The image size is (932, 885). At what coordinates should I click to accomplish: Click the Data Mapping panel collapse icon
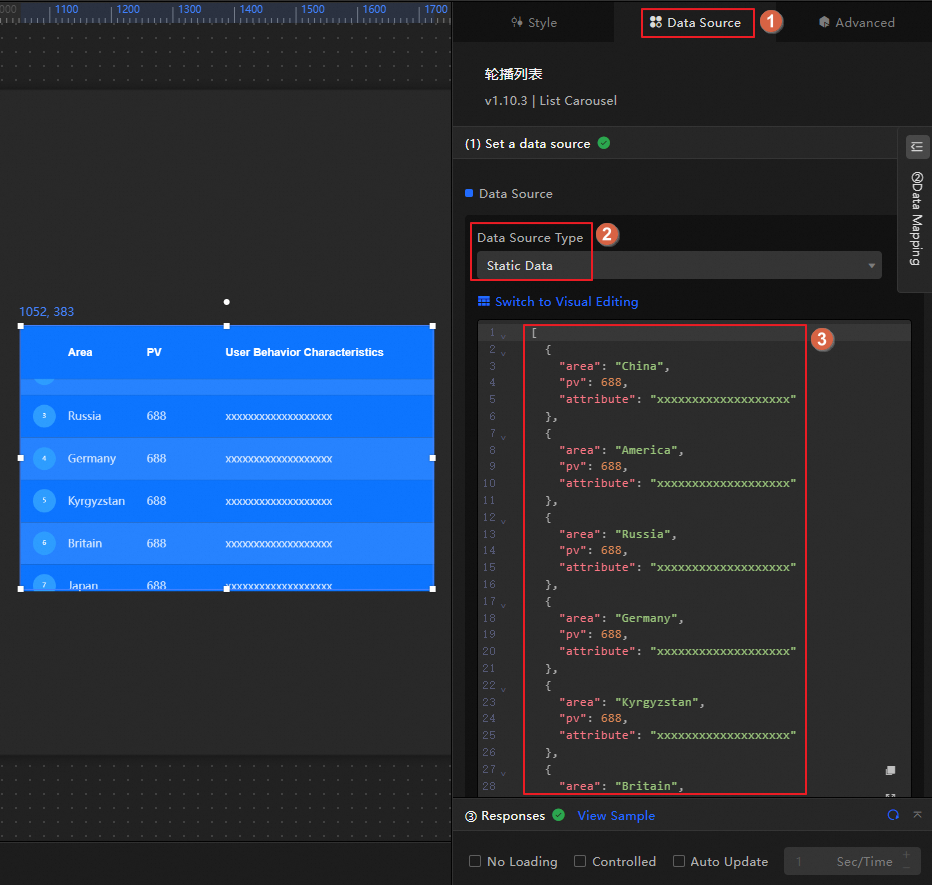(917, 146)
